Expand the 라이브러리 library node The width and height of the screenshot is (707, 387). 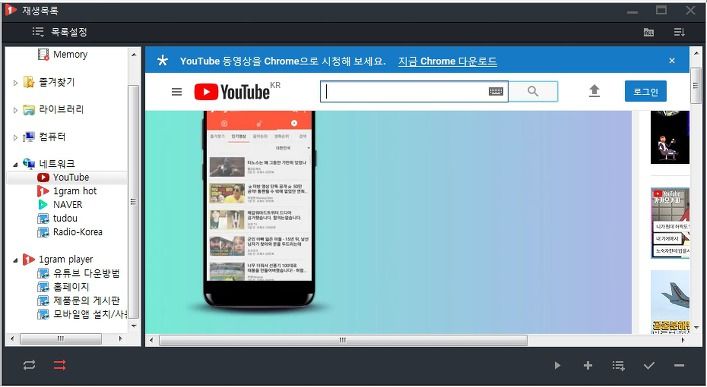point(15,110)
